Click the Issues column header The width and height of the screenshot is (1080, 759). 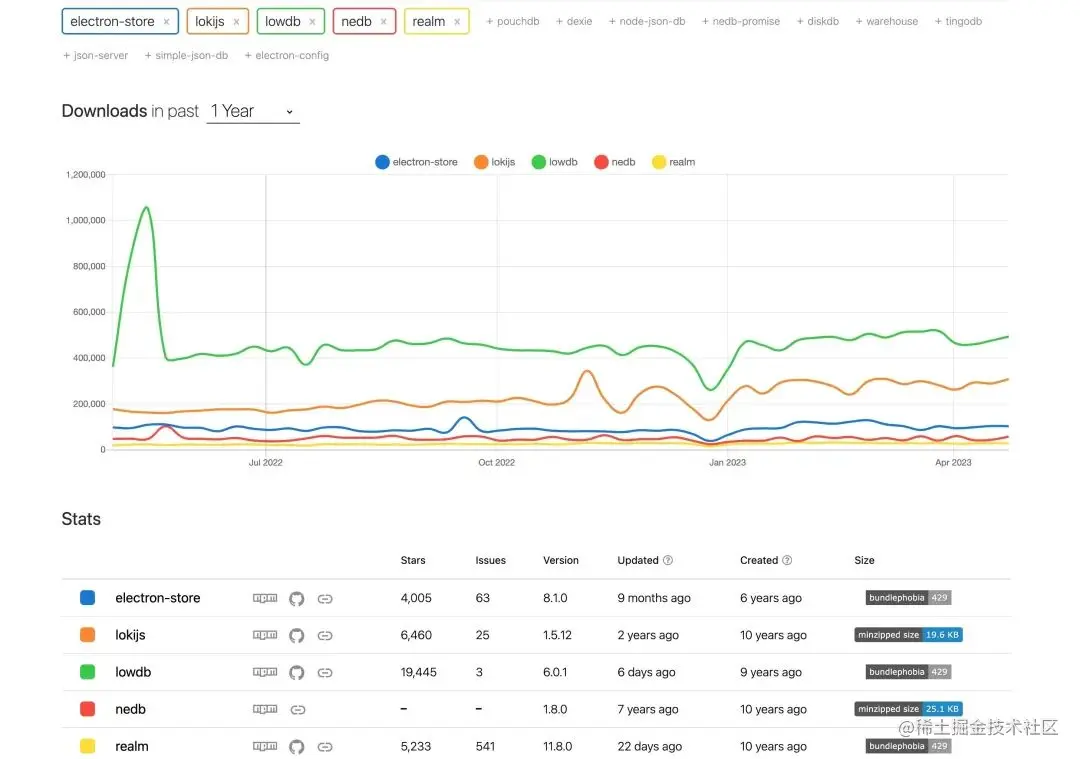click(490, 561)
